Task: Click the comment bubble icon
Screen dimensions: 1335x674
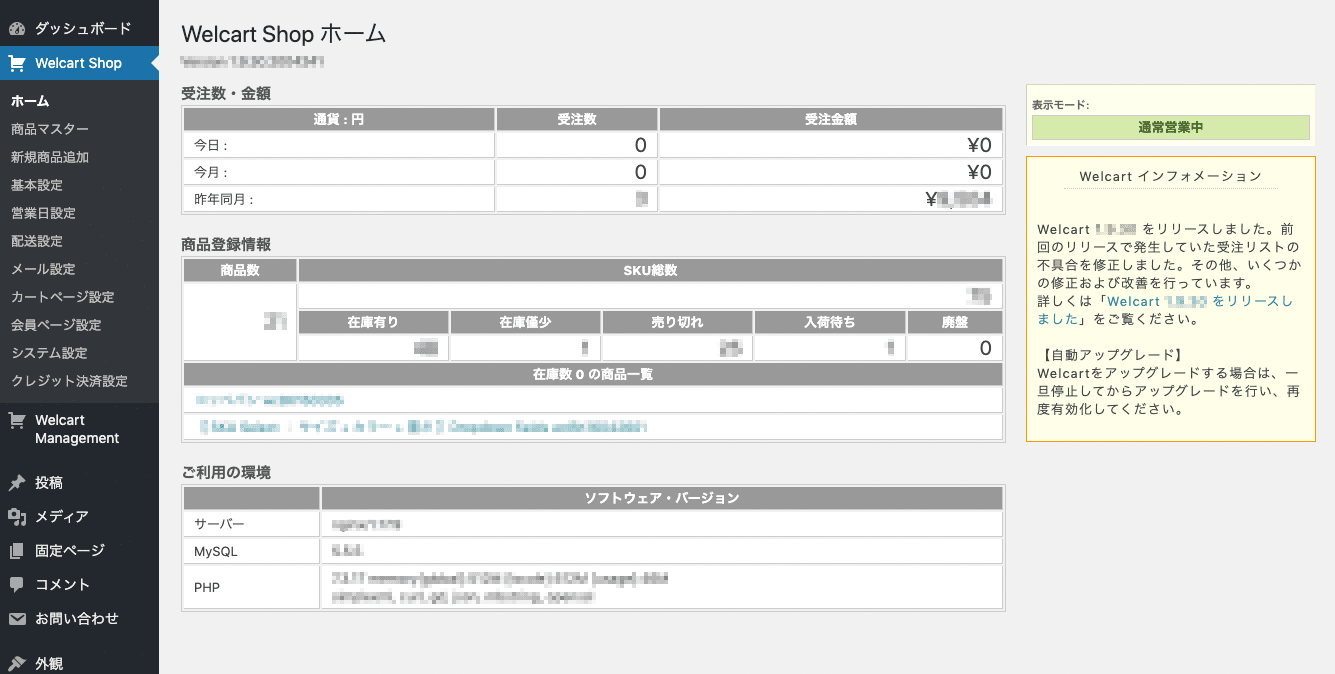Action: (17, 585)
